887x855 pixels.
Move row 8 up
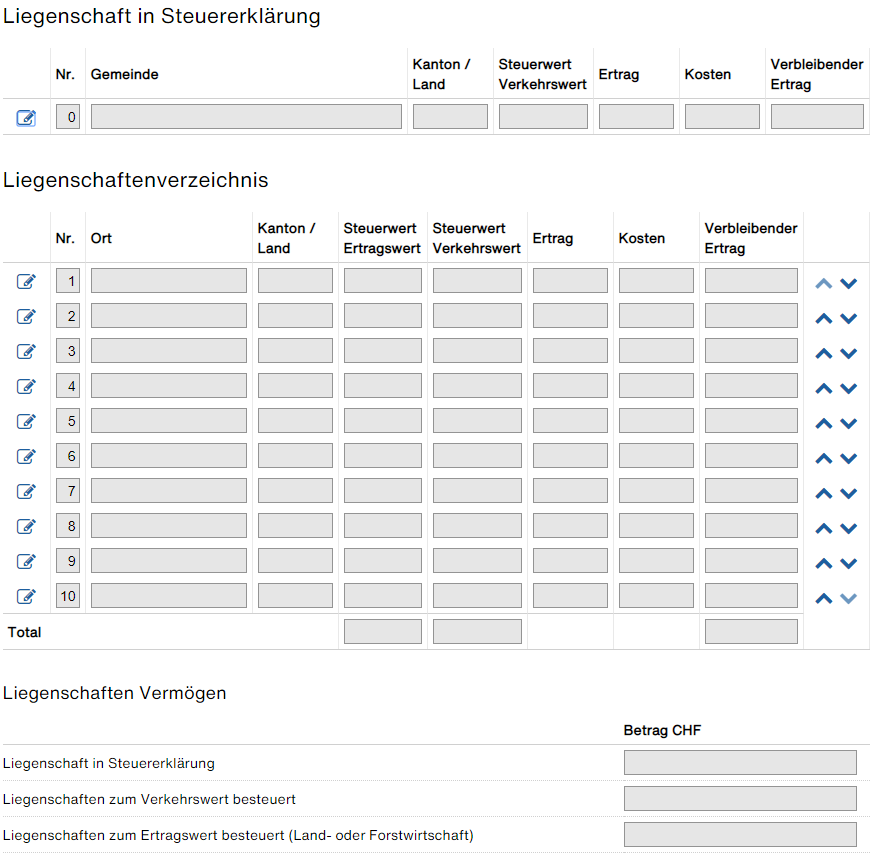pos(824,529)
